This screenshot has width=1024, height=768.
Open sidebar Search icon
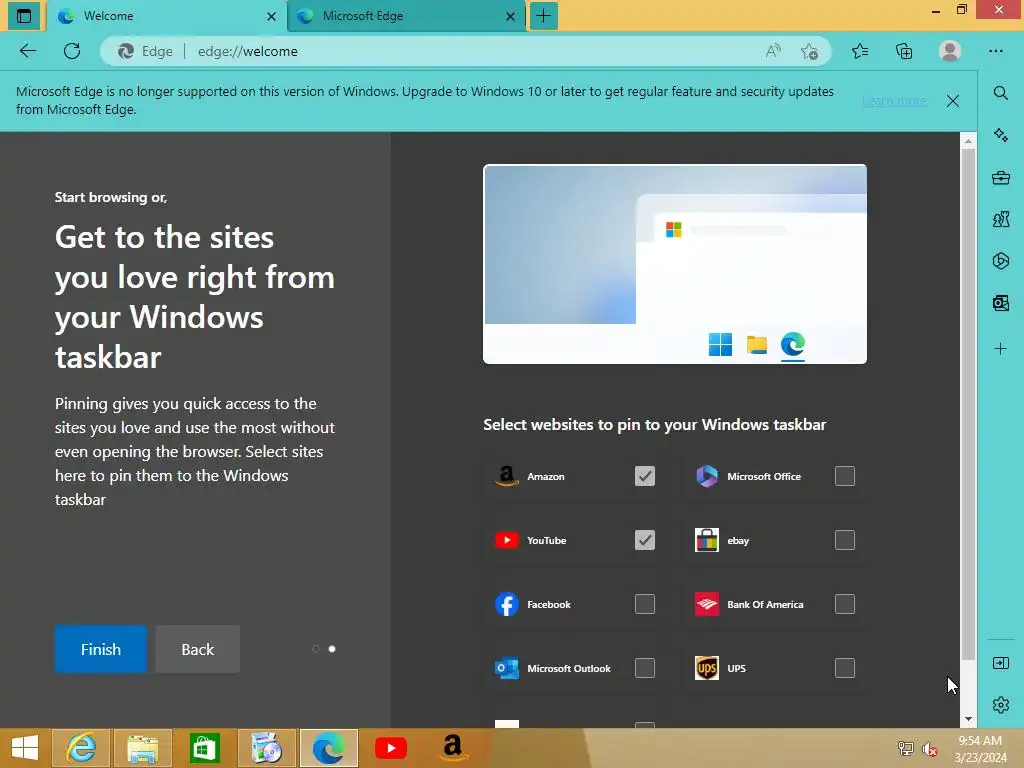click(x=1000, y=93)
